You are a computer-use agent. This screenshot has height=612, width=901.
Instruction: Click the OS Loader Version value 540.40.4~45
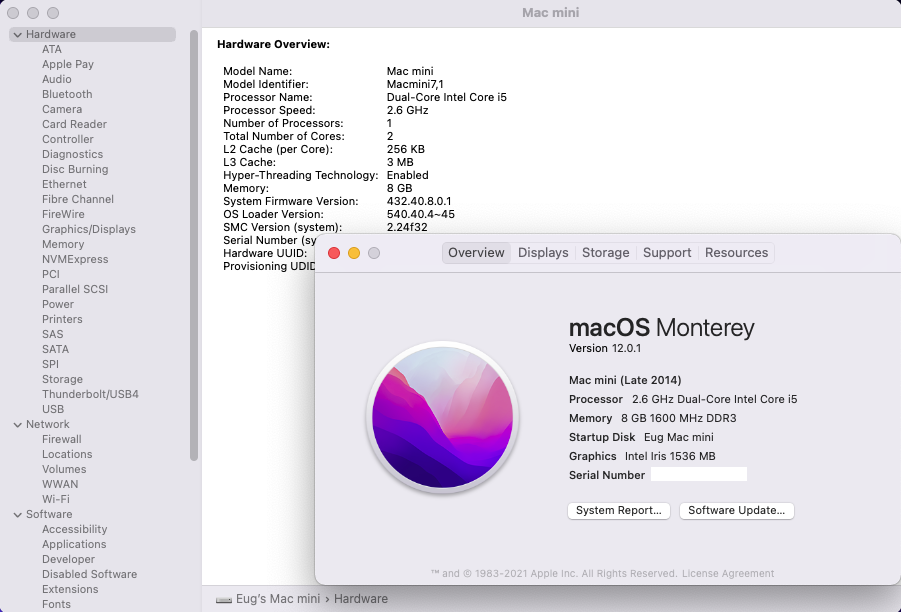point(421,214)
